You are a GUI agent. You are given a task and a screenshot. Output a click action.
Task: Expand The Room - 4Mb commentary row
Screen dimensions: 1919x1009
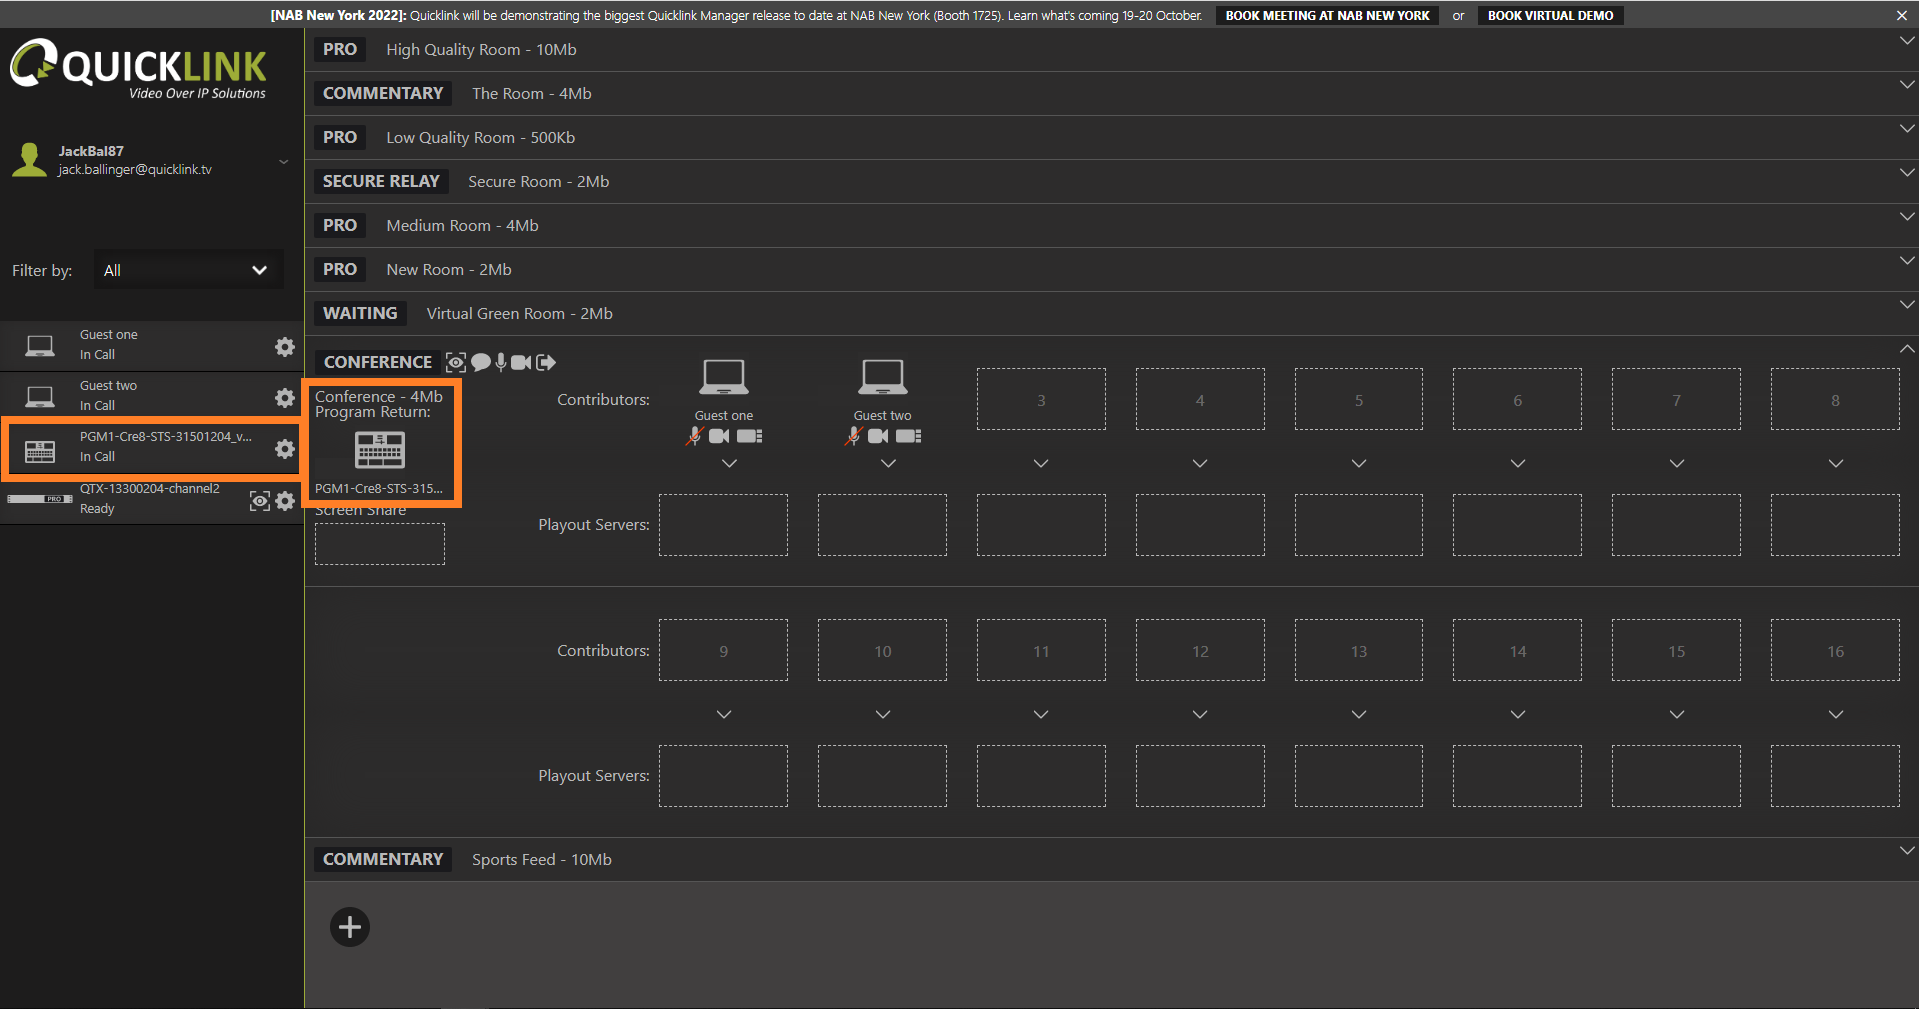click(x=1906, y=85)
